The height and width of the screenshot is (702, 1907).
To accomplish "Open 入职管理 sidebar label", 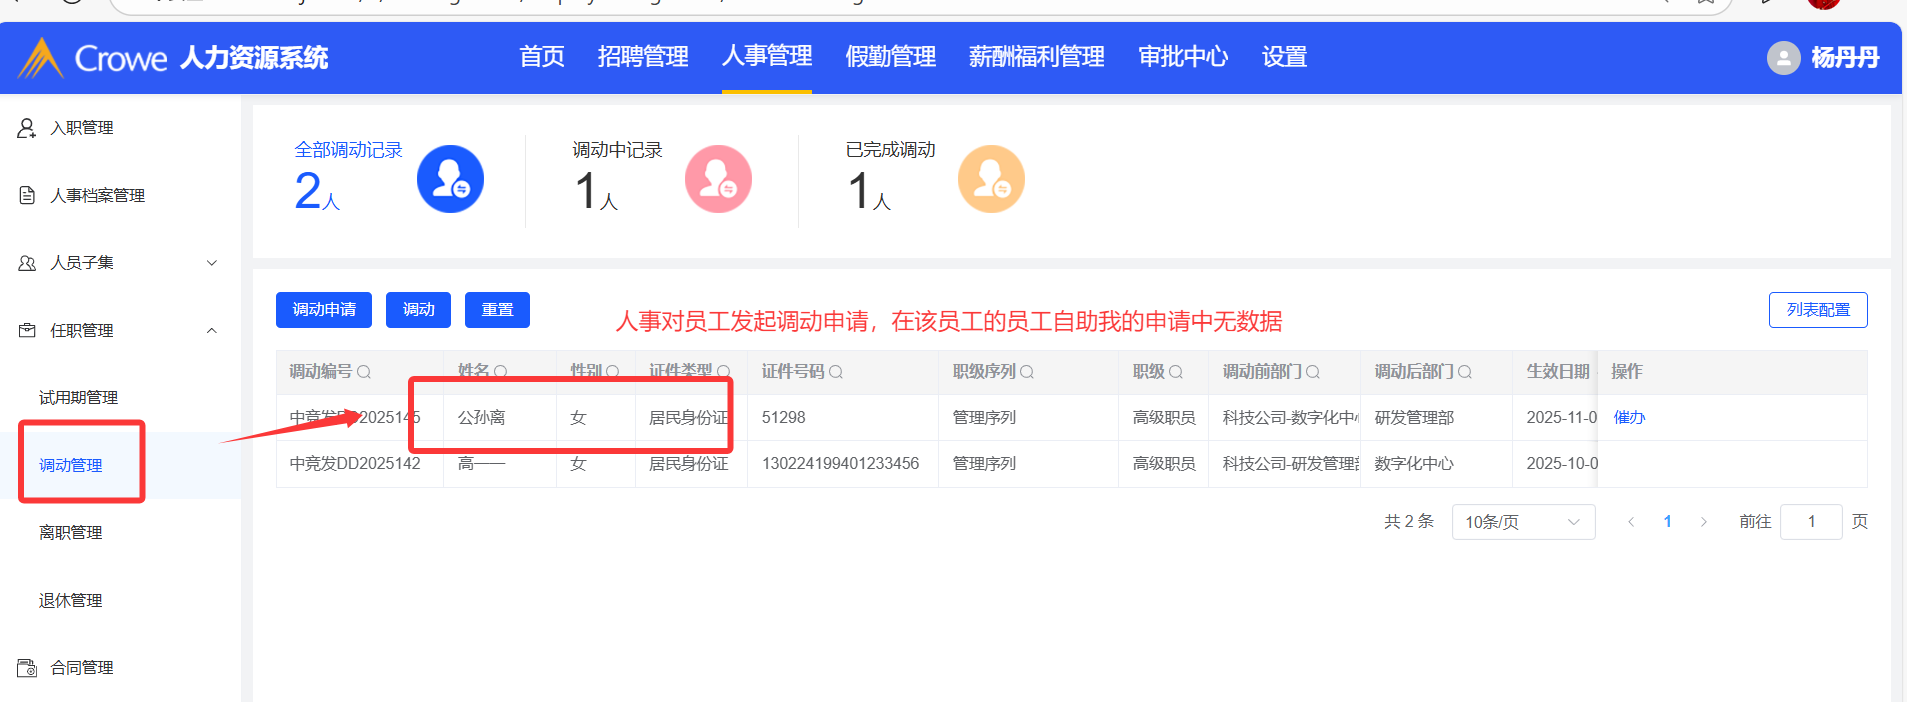I will tap(82, 128).
